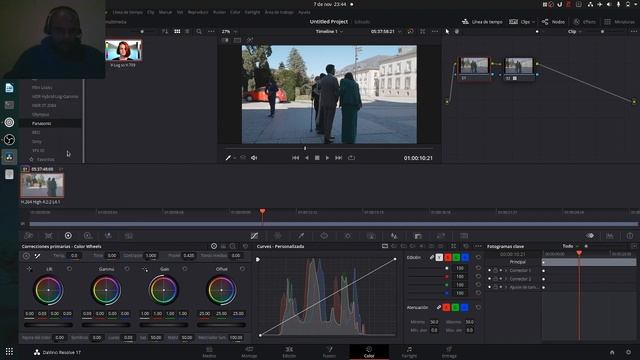
Task: Reset the Gain color wheel
Action: (x=185, y=269)
